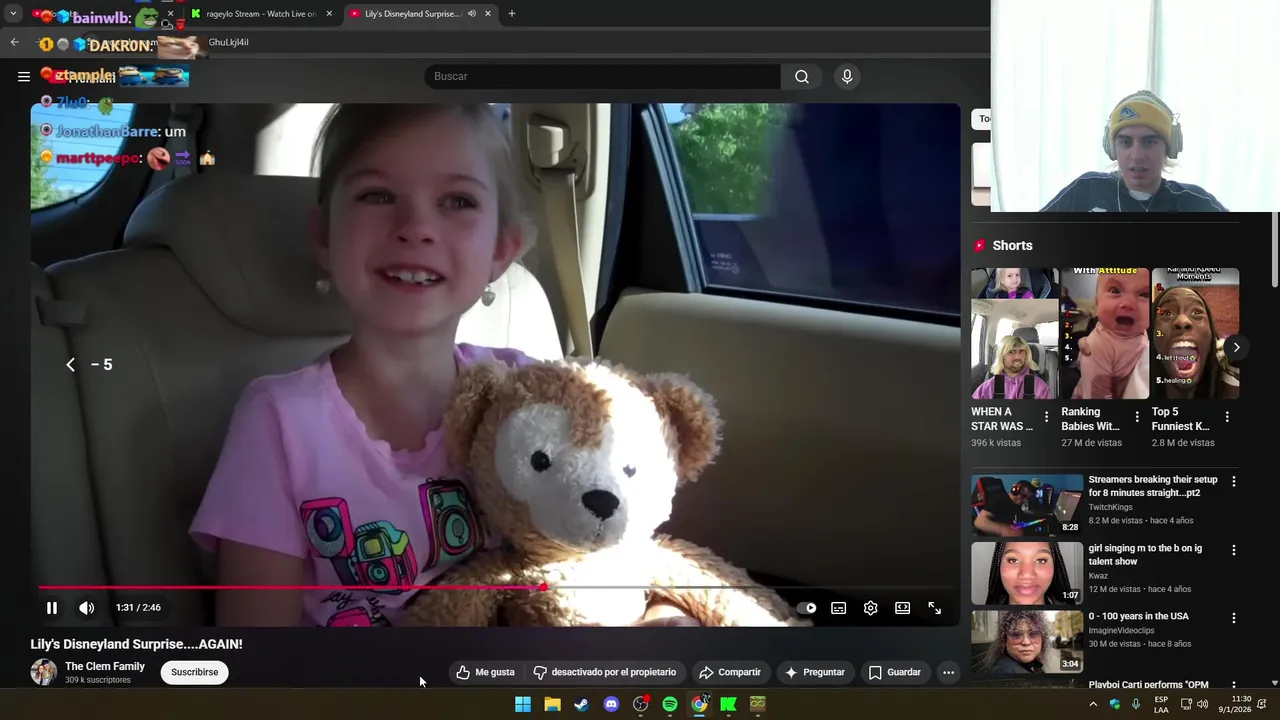The height and width of the screenshot is (720, 1280).
Task: Open options for 0 - 100 years in the USA
Action: coord(1234,618)
